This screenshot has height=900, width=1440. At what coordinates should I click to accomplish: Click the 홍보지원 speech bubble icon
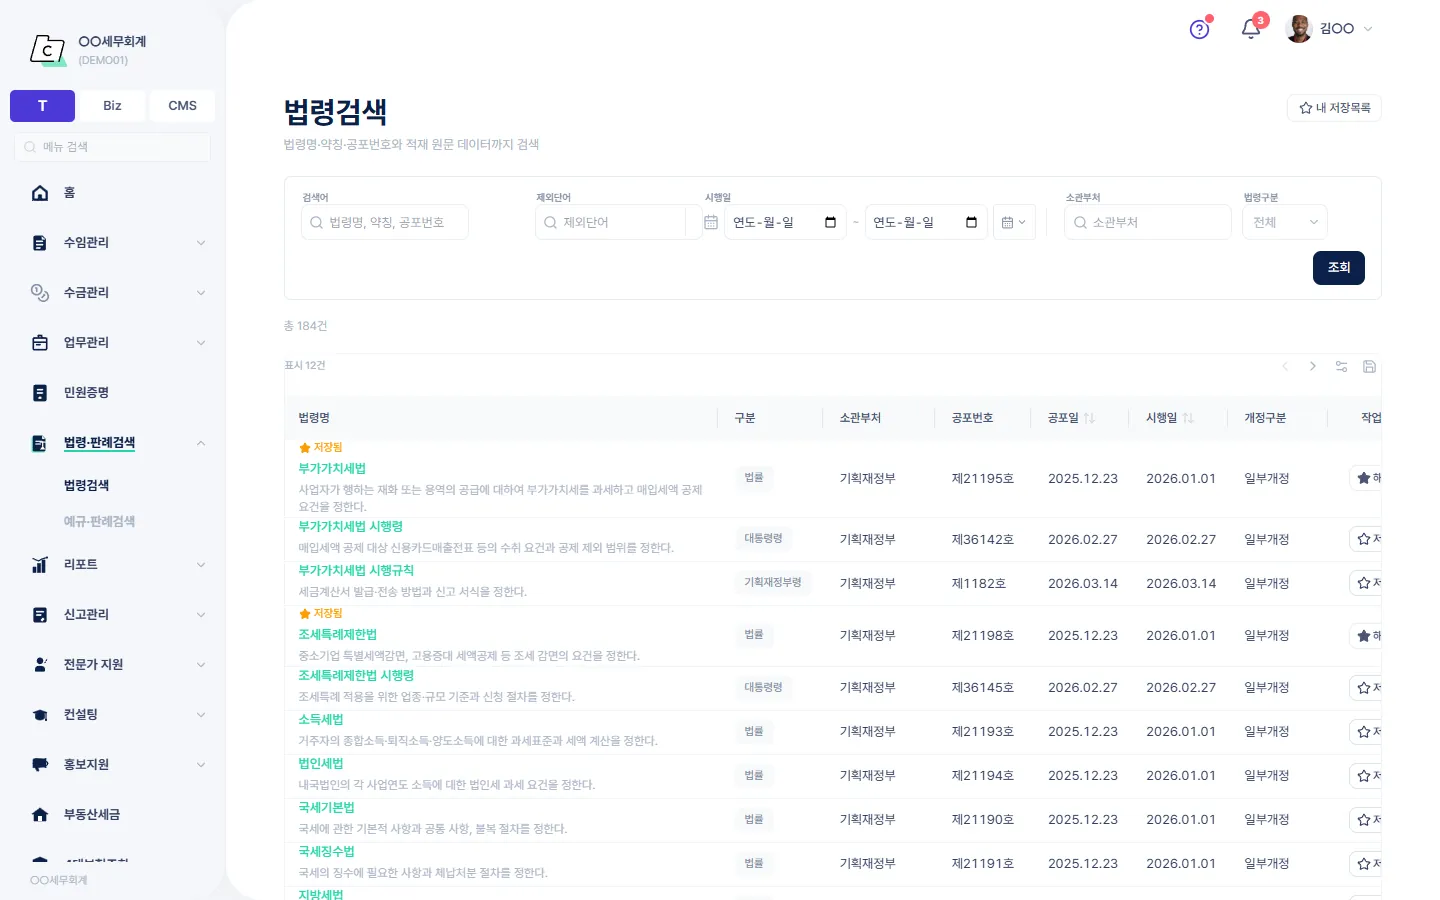click(40, 765)
